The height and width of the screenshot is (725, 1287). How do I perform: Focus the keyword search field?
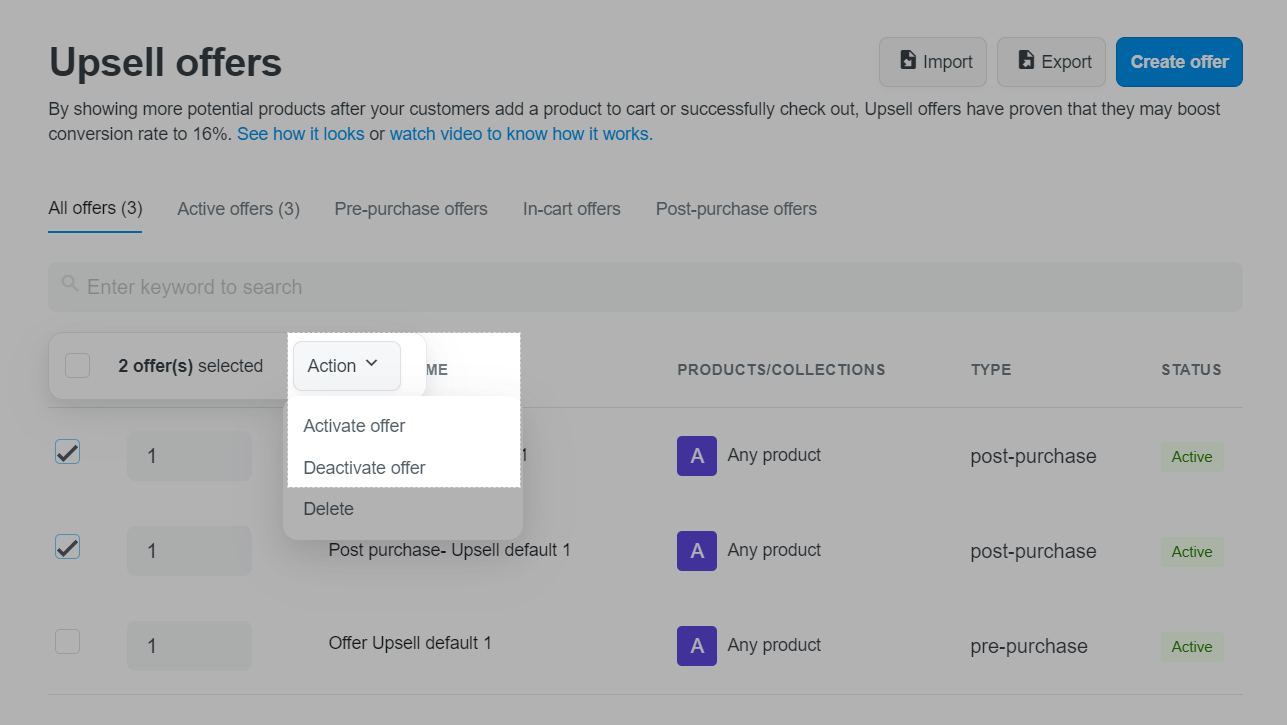pyautogui.click(x=645, y=287)
